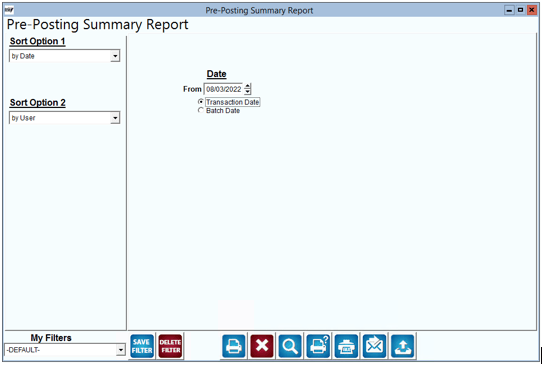Decrease From date with down arrow
Viewport: 544px width, 365px height.
coord(247,92)
